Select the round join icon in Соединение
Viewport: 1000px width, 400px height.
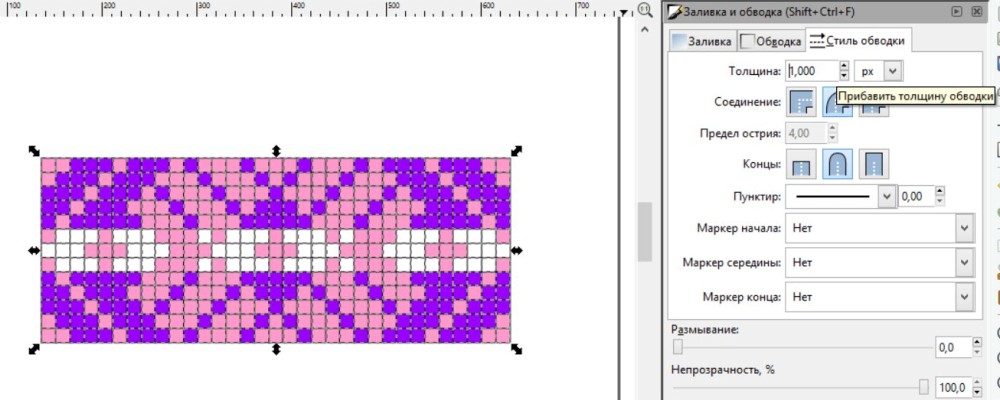(836, 102)
